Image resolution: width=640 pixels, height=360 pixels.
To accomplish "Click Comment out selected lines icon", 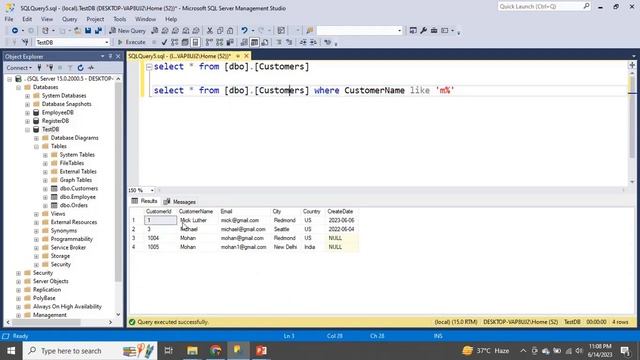I will coord(279,42).
